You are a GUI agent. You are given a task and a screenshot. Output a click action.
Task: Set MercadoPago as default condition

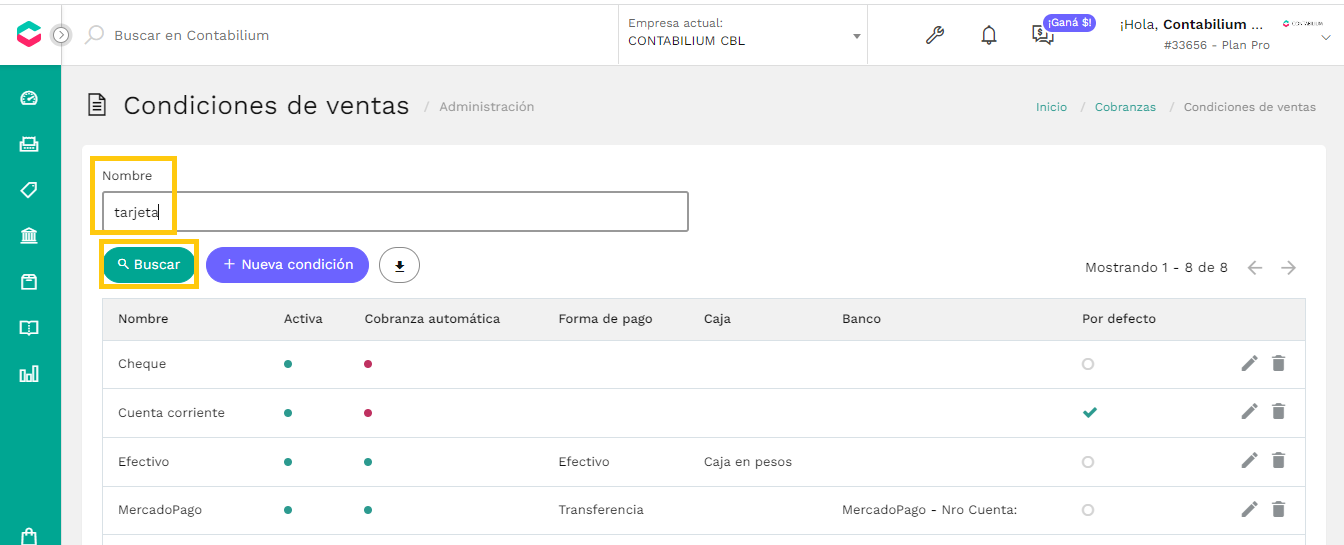pyautogui.click(x=1088, y=510)
